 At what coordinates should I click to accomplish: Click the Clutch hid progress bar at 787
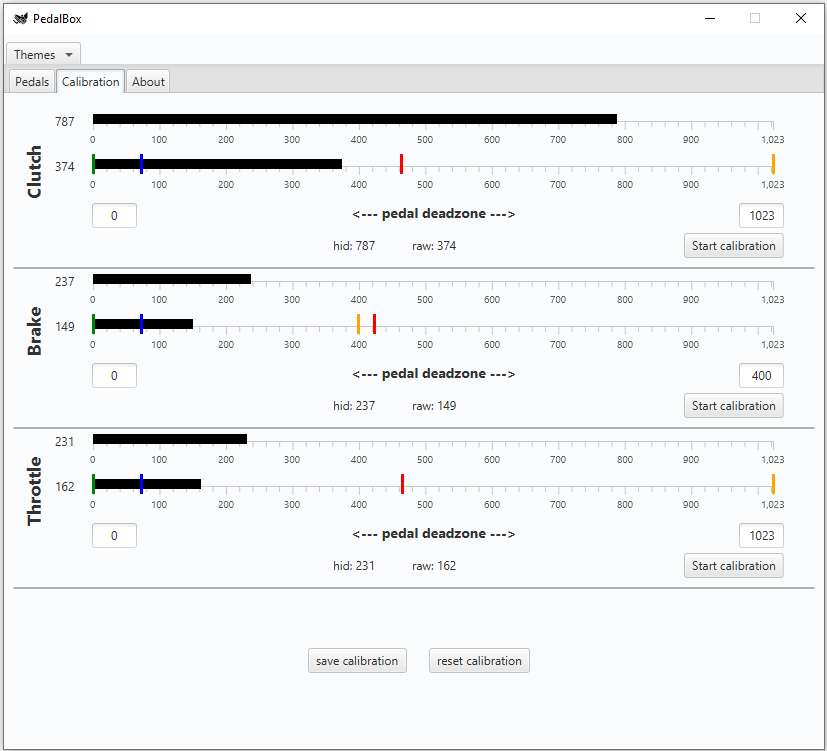[x=355, y=119]
